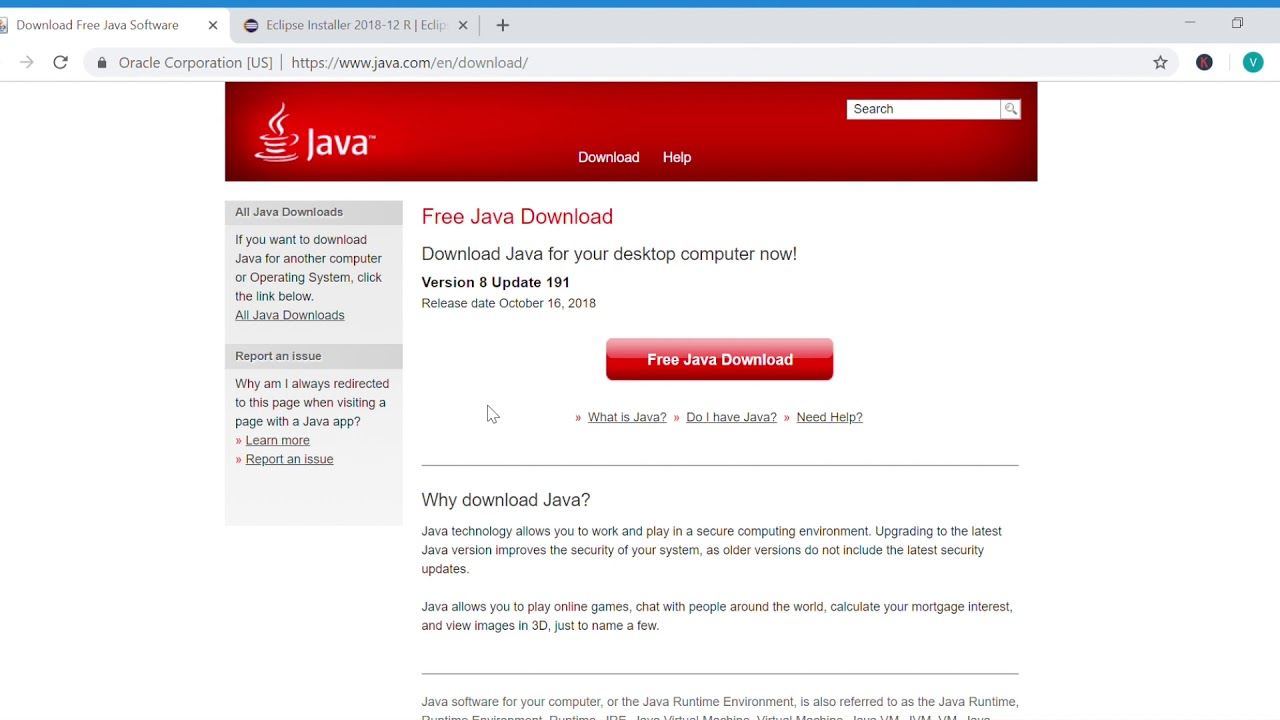The image size is (1280, 720).
Task: Click the Release date October 16, 2018 text
Action: (x=508, y=303)
